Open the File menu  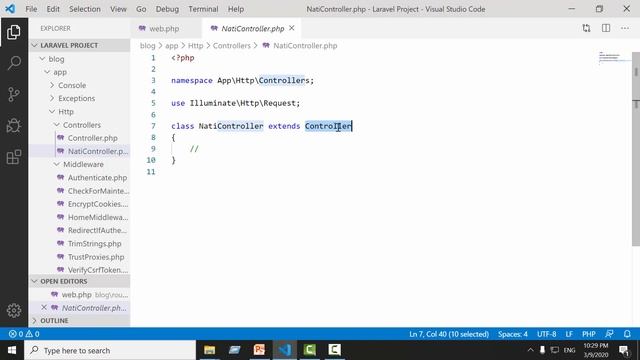(x=31, y=9)
